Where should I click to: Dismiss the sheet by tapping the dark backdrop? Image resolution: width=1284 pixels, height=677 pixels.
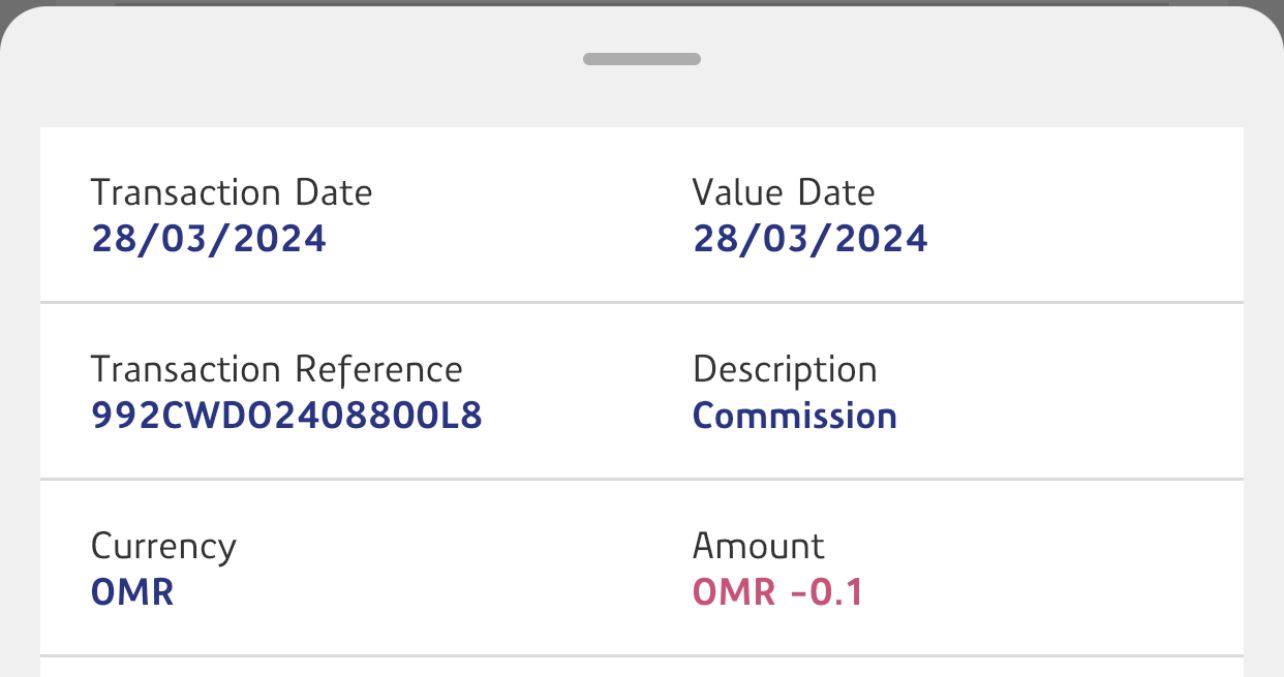(x=641, y=3)
